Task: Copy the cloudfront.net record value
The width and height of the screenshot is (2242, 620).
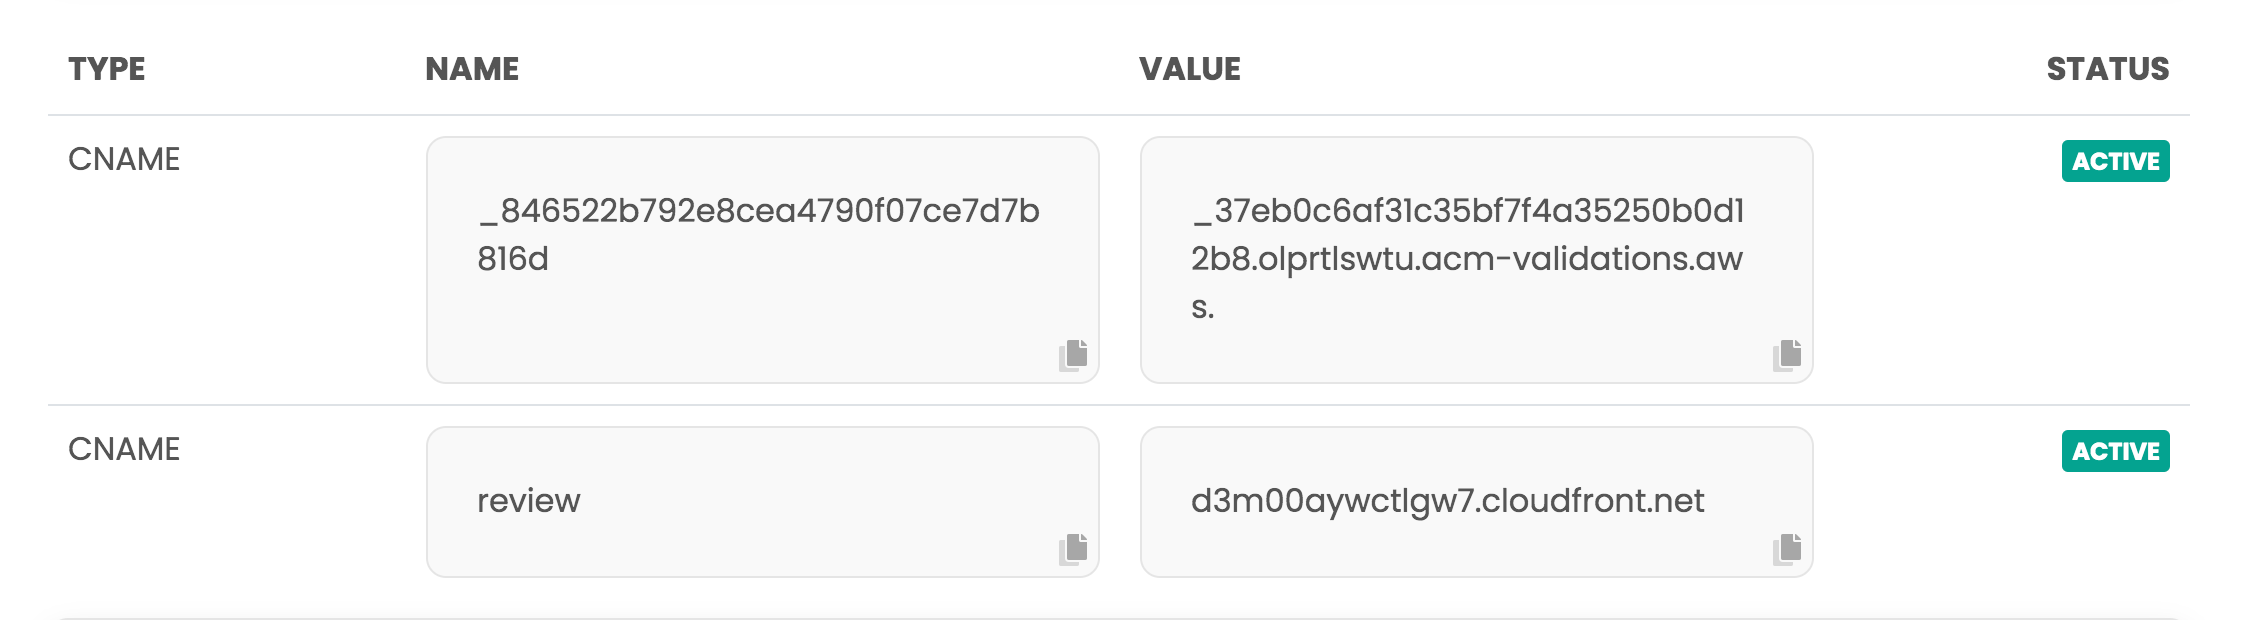Action: [x=1787, y=549]
